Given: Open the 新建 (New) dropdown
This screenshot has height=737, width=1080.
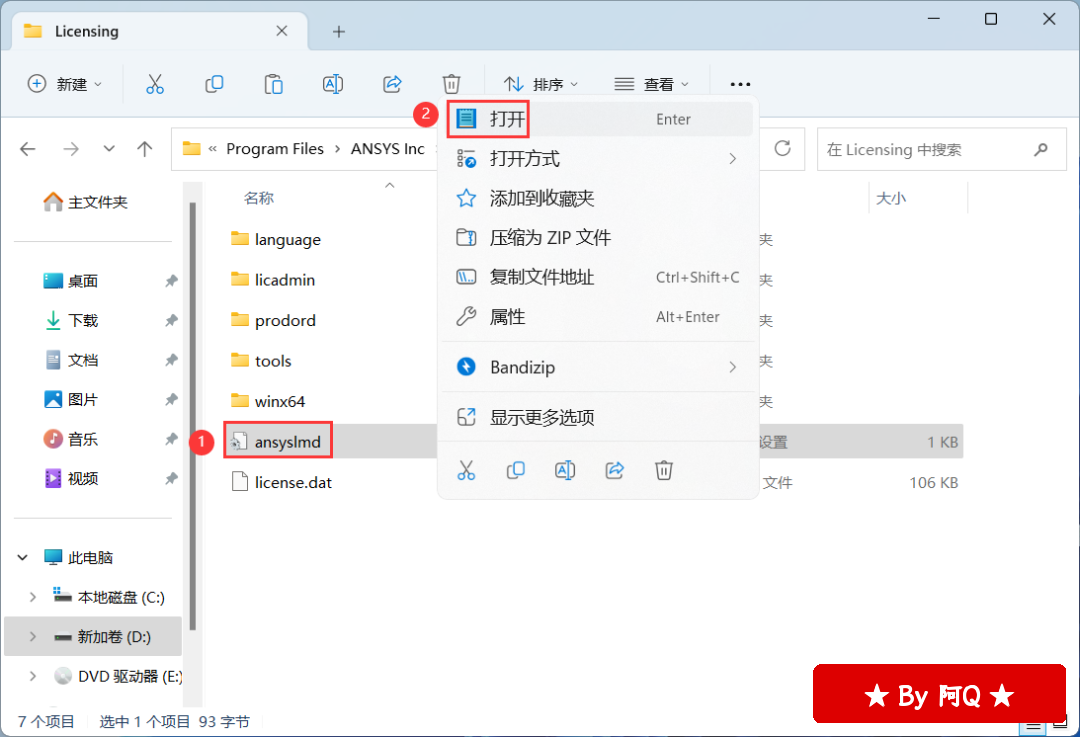Looking at the screenshot, I should pyautogui.click(x=65, y=84).
